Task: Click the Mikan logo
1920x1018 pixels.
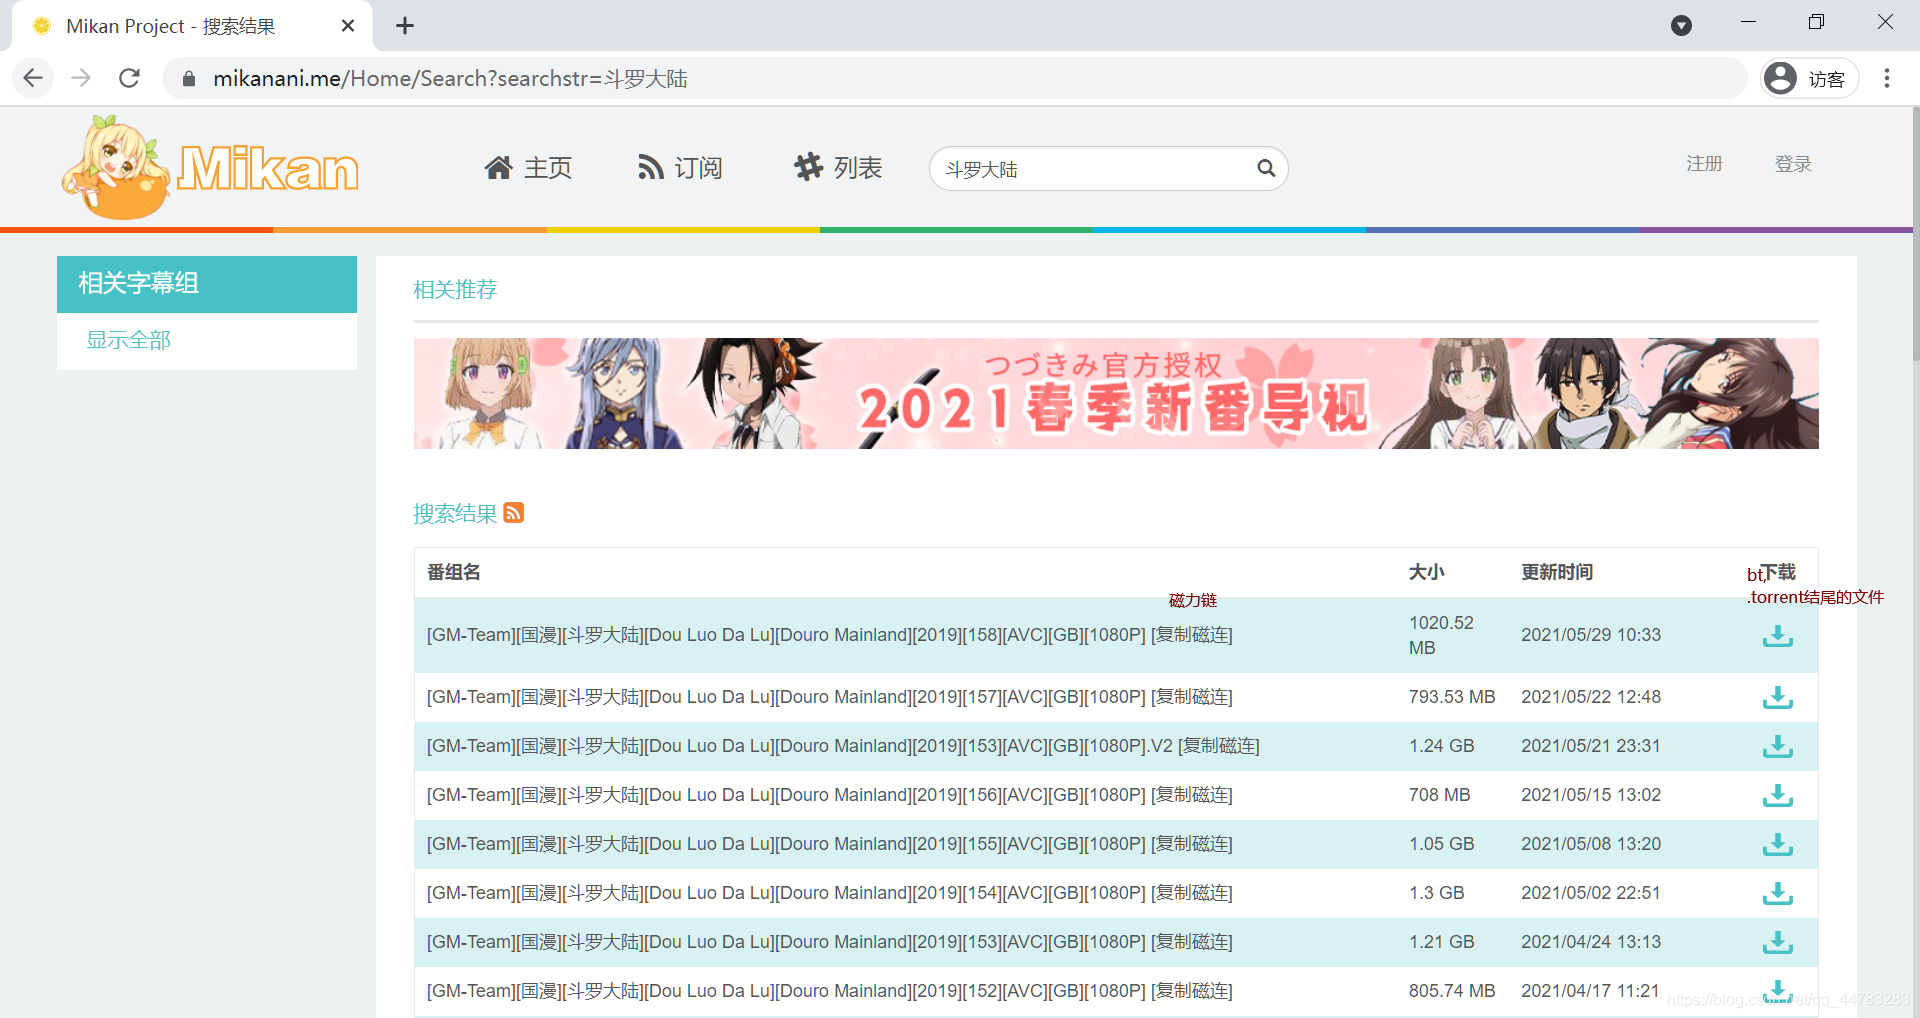Action: coord(210,167)
